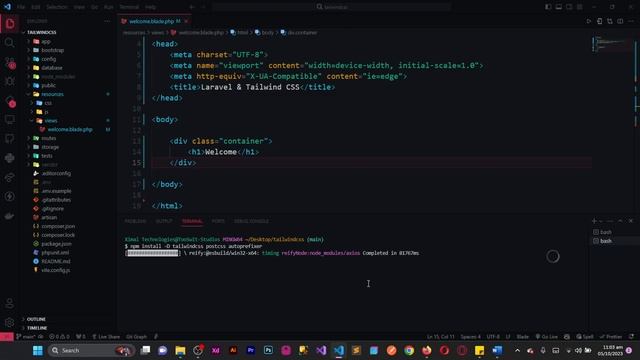Click New Terminal plus icon
Screen dimensions: 640x360
[594, 221]
